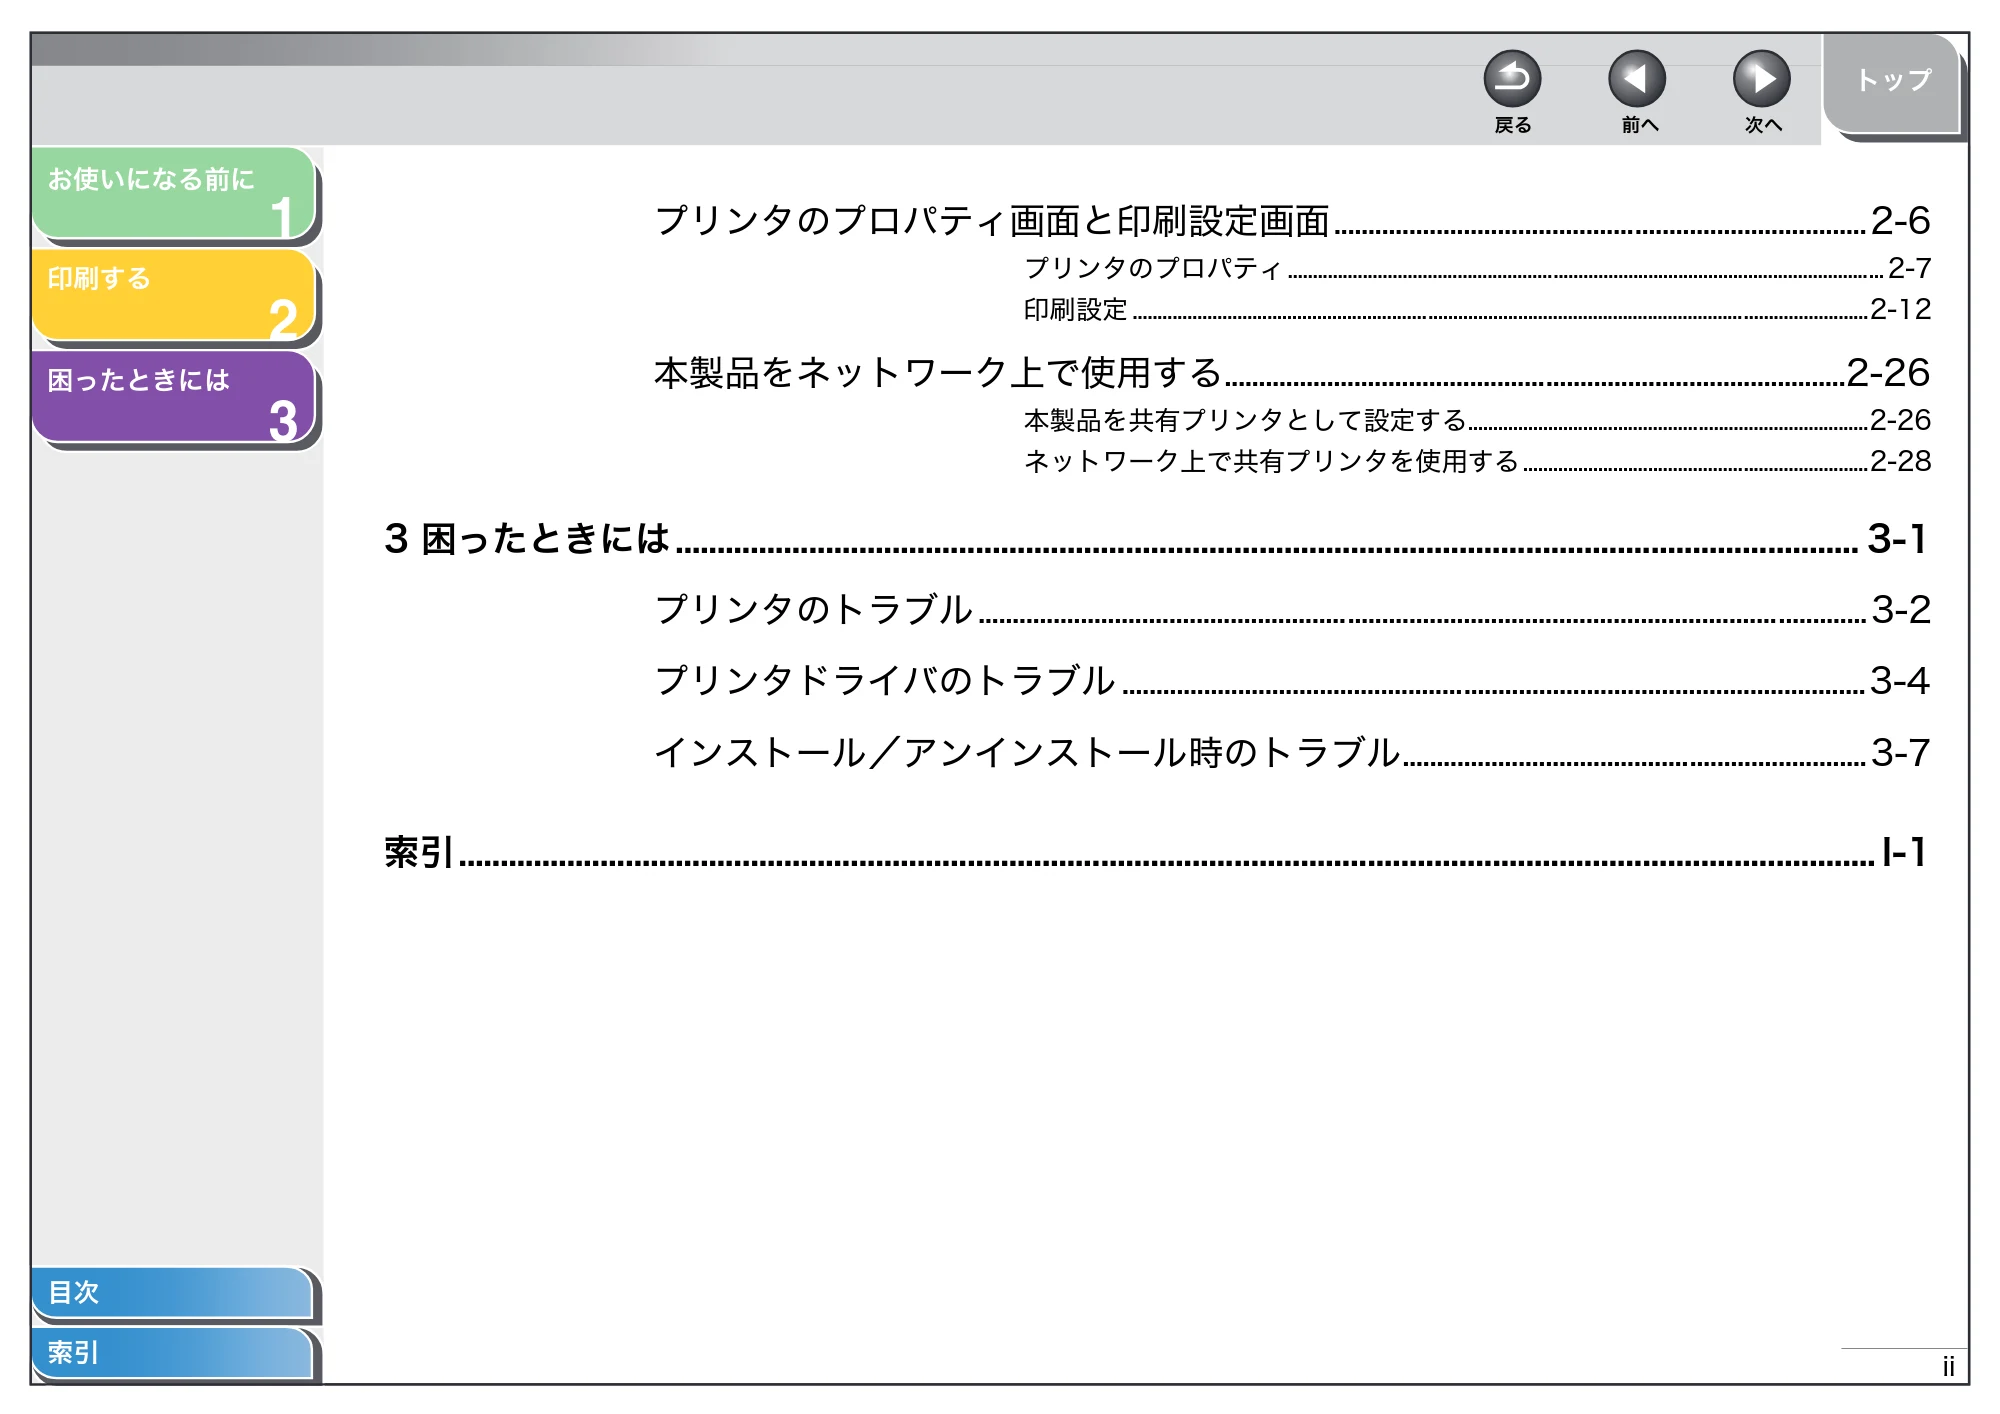Image resolution: width=2000 pixels, height=1414 pixels.
Task: Click page number 2-28
Action: [1900, 461]
